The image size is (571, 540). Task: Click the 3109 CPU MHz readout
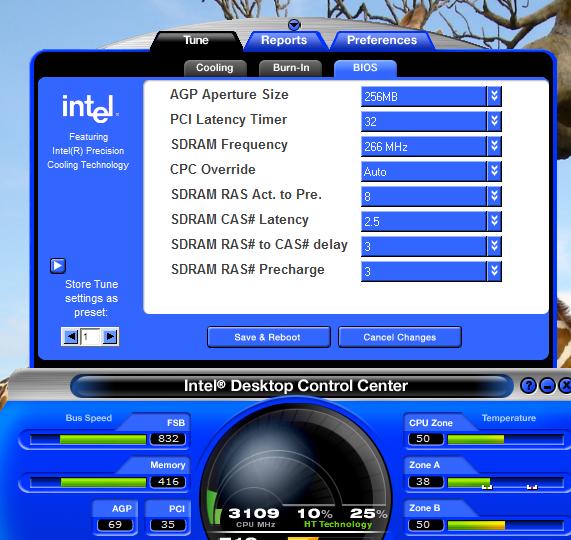254,513
